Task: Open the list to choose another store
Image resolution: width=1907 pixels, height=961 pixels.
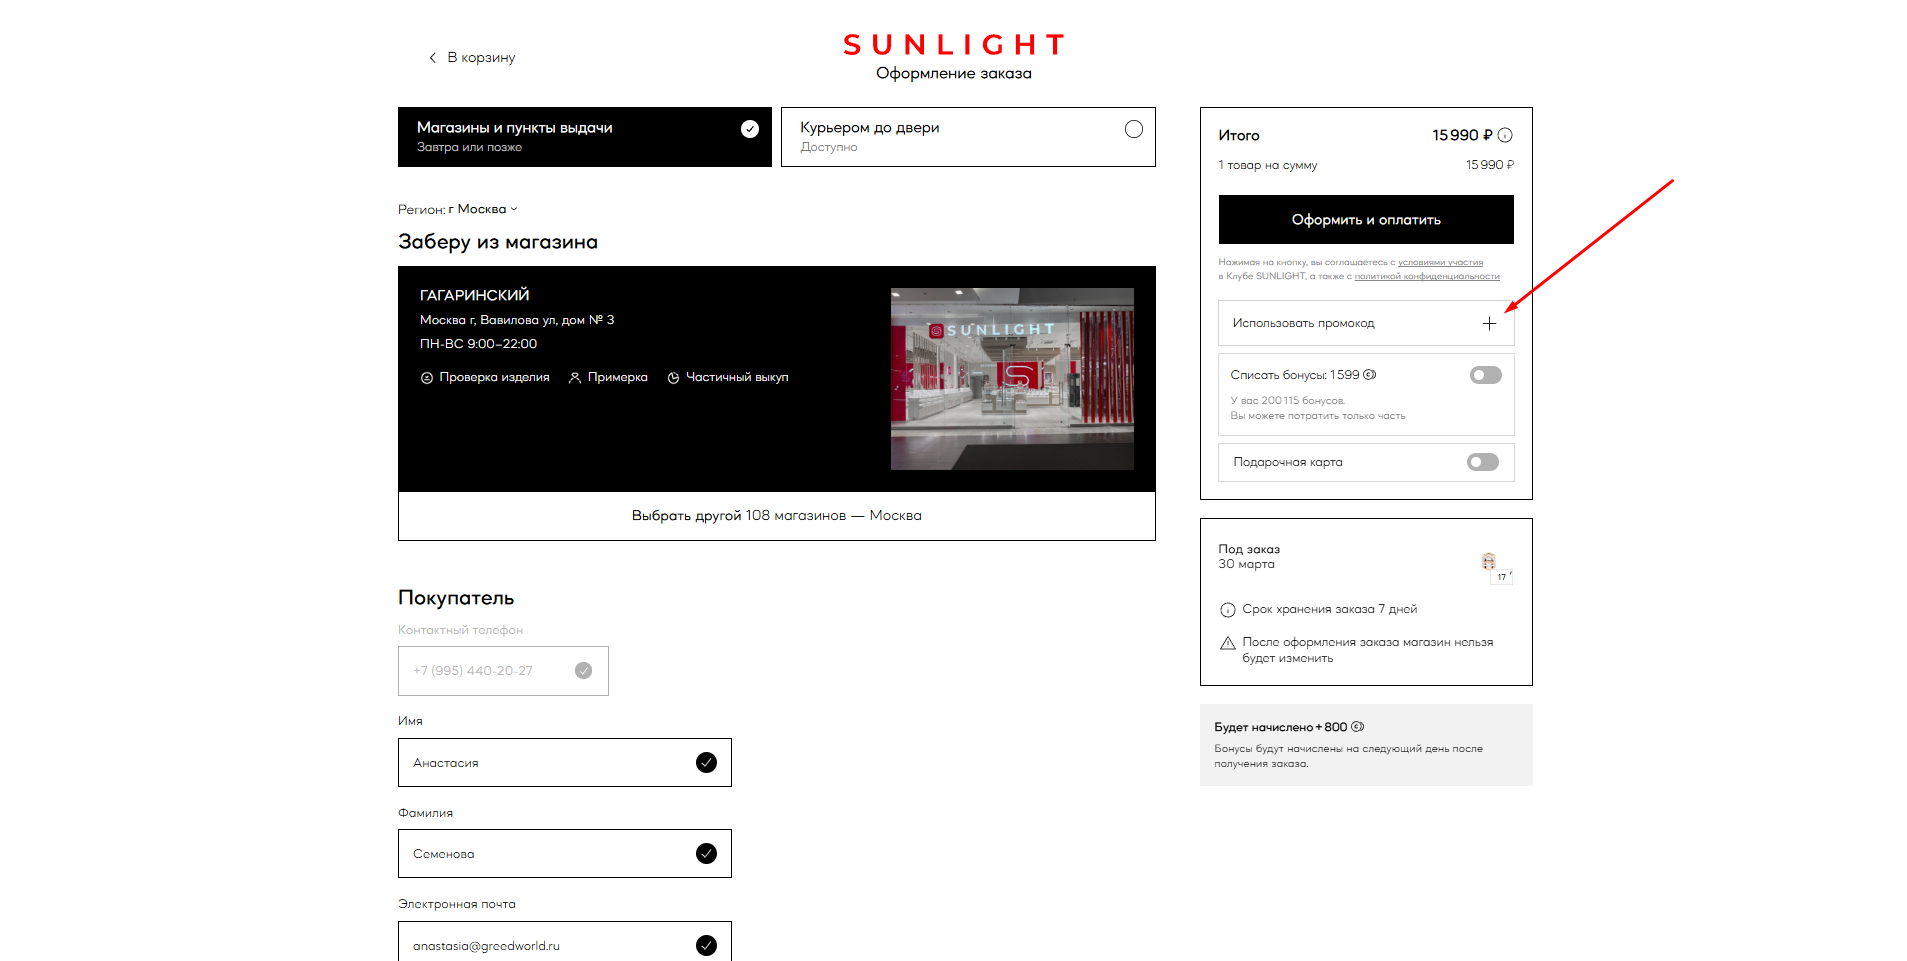Action: [x=776, y=516]
